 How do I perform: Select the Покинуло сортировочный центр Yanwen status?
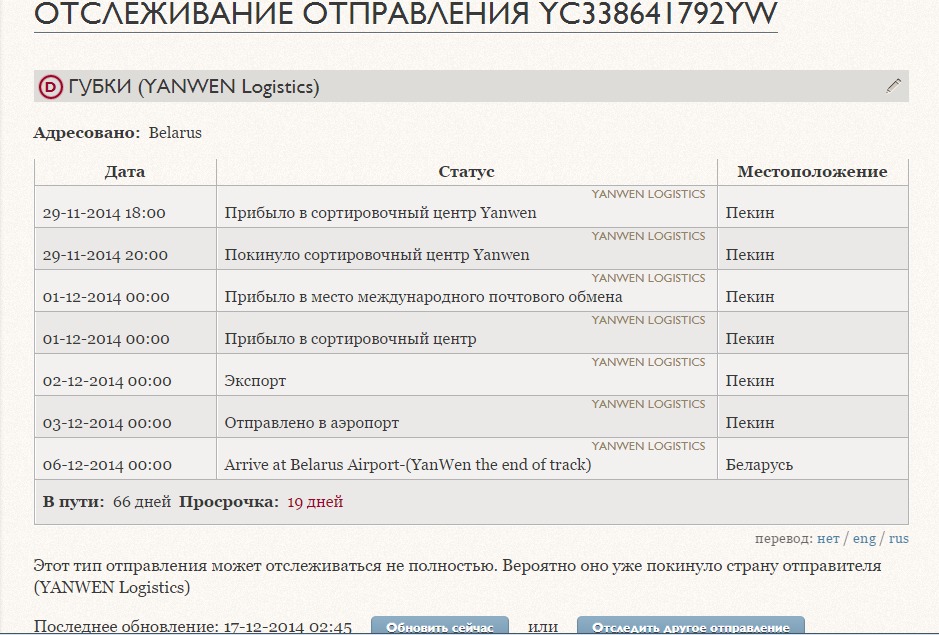[377, 255]
